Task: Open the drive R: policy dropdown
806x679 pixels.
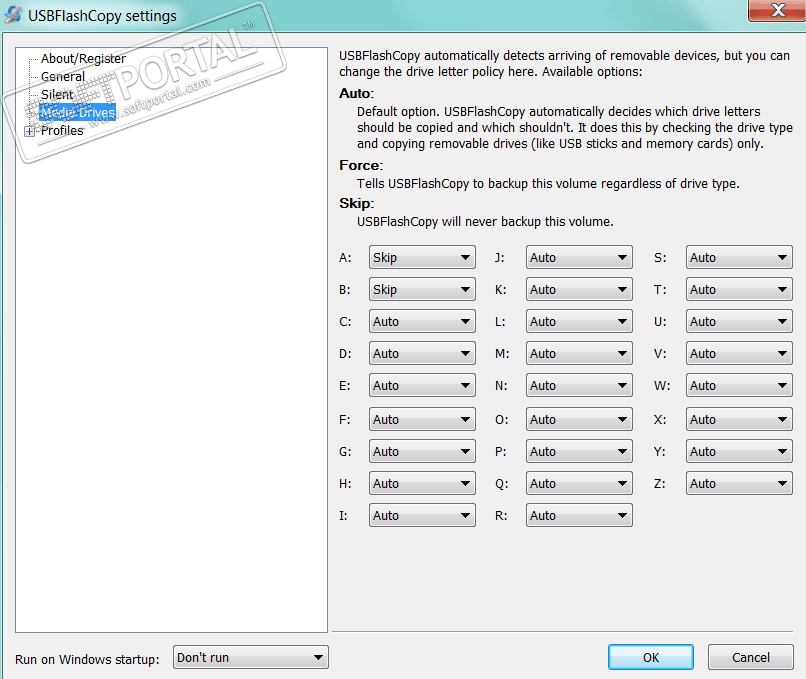Action: [x=579, y=515]
